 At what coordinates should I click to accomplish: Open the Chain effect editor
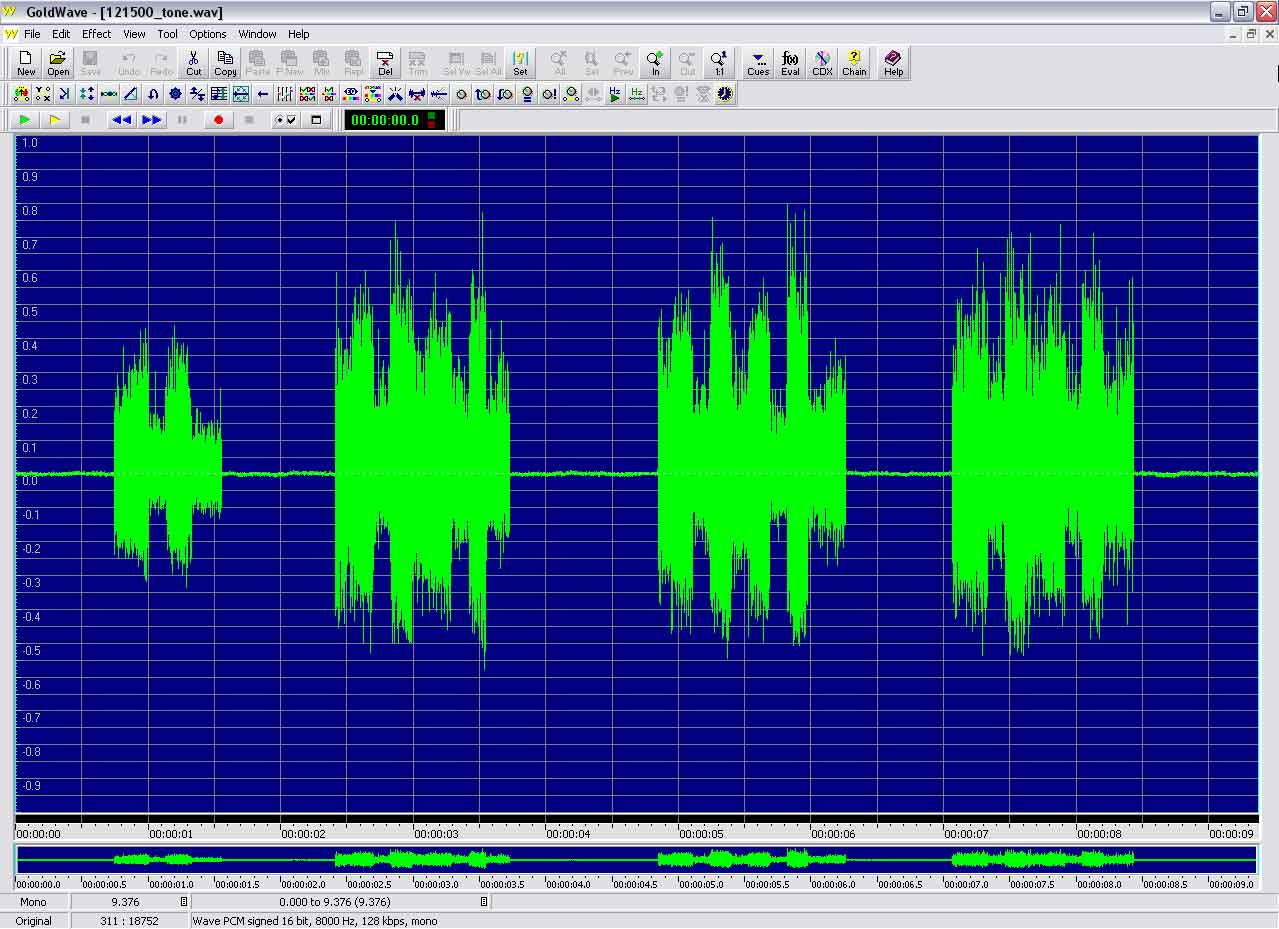point(854,63)
